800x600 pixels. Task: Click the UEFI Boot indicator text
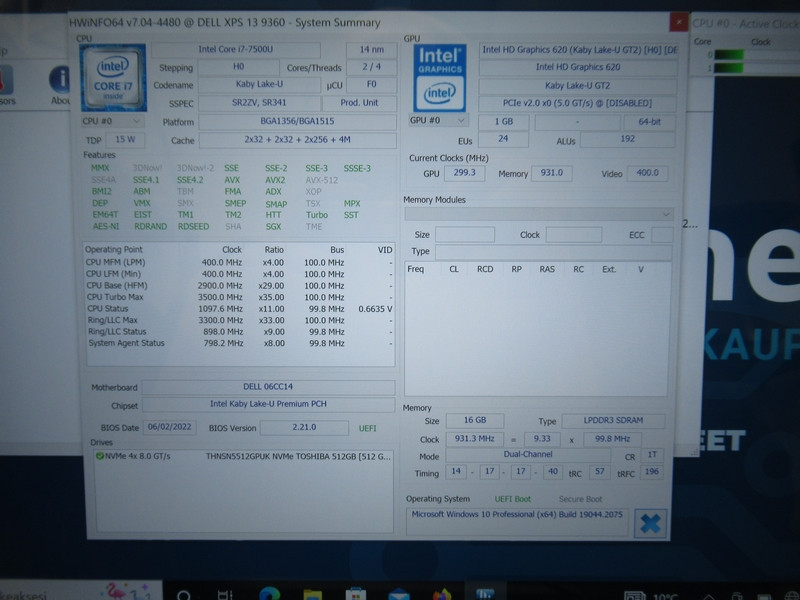click(x=513, y=499)
